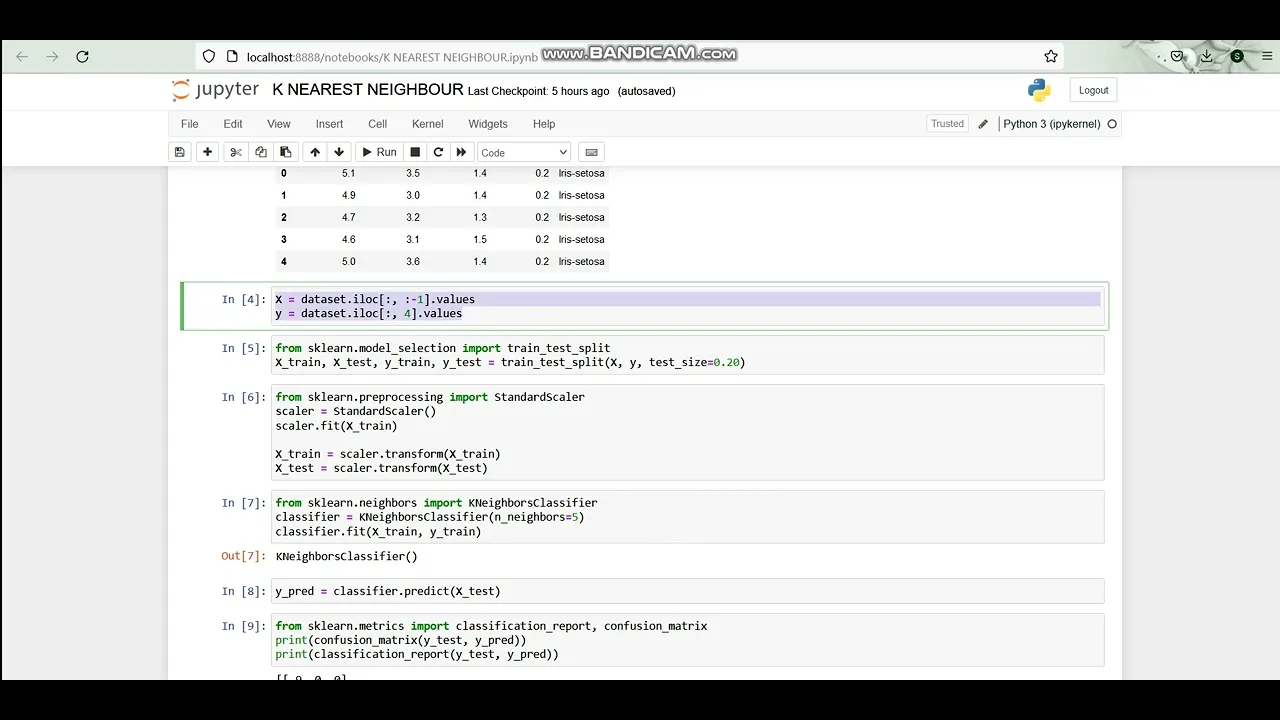Screen dimensions: 1280x720
Task: Click the pencil edit-mode icon
Action: point(983,124)
